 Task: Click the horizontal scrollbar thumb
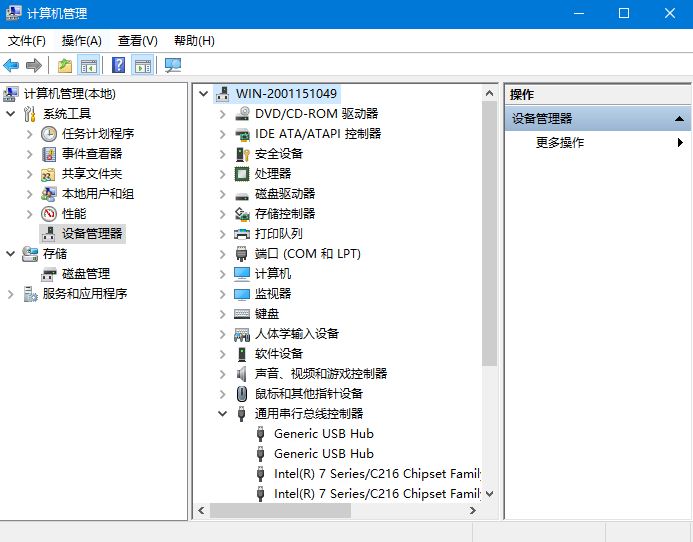(280, 511)
